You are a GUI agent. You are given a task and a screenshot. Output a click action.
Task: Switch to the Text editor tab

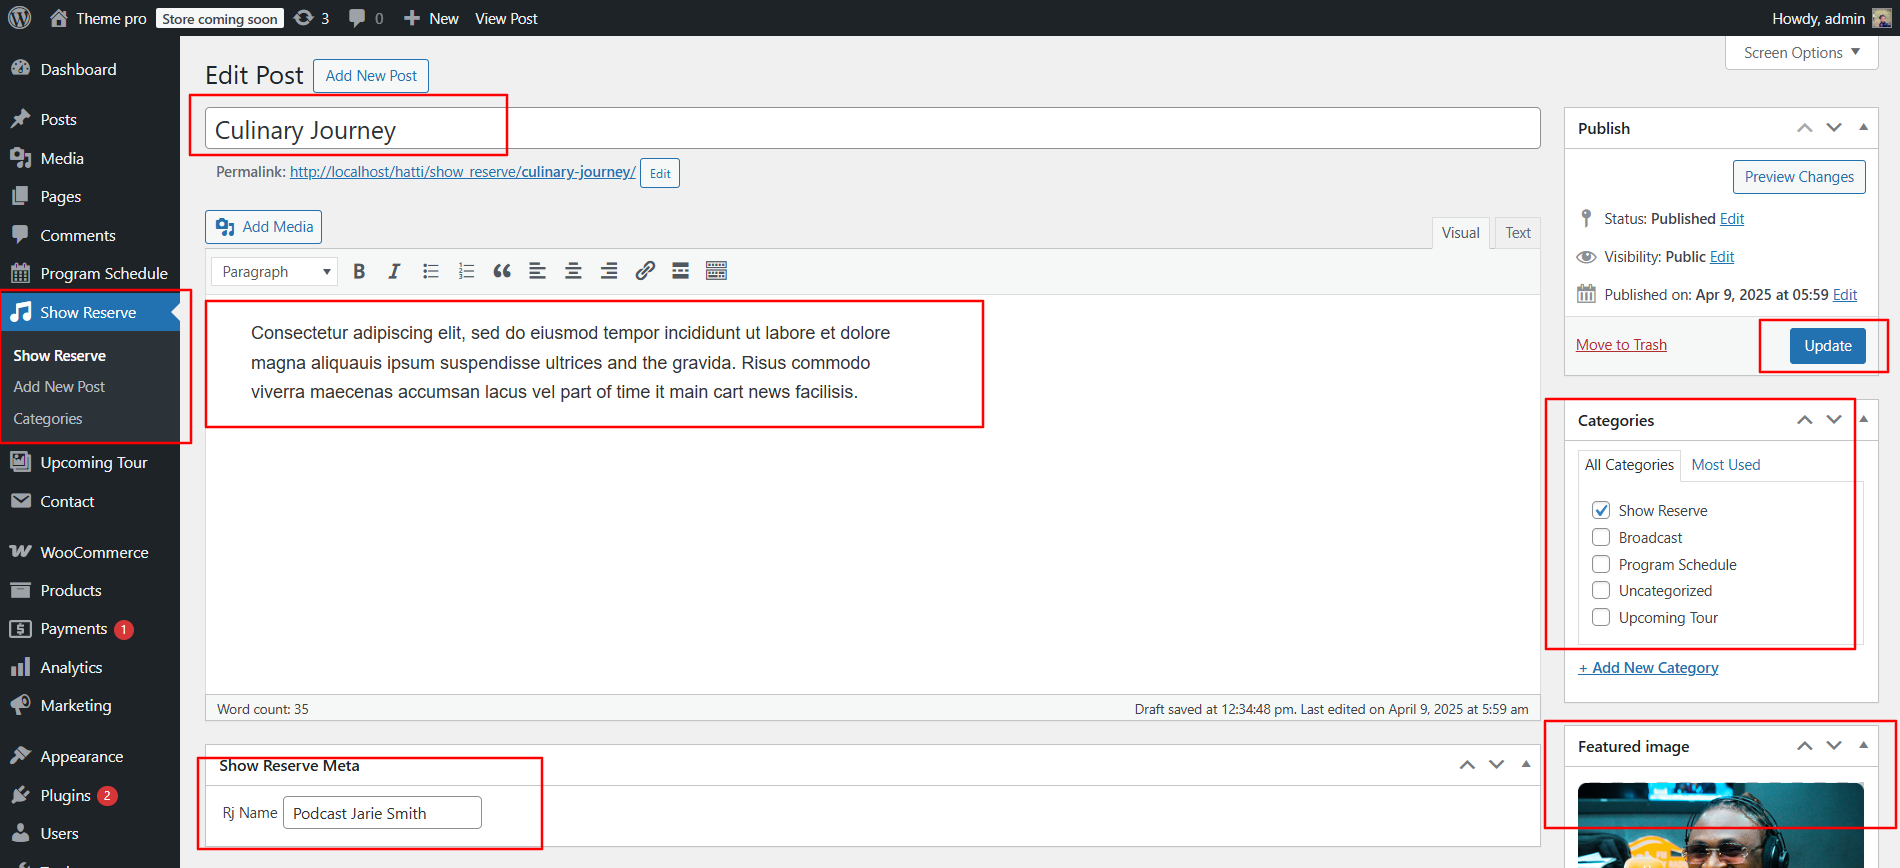(x=1517, y=233)
